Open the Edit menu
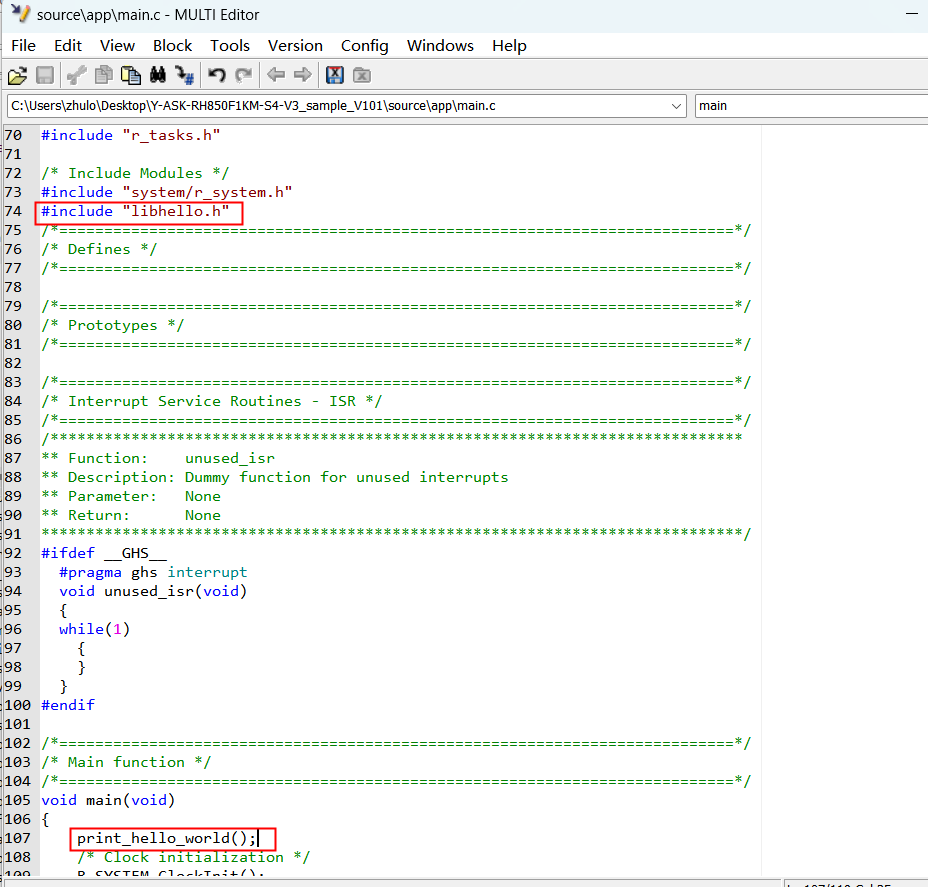This screenshot has width=928, height=887. click(x=68, y=46)
